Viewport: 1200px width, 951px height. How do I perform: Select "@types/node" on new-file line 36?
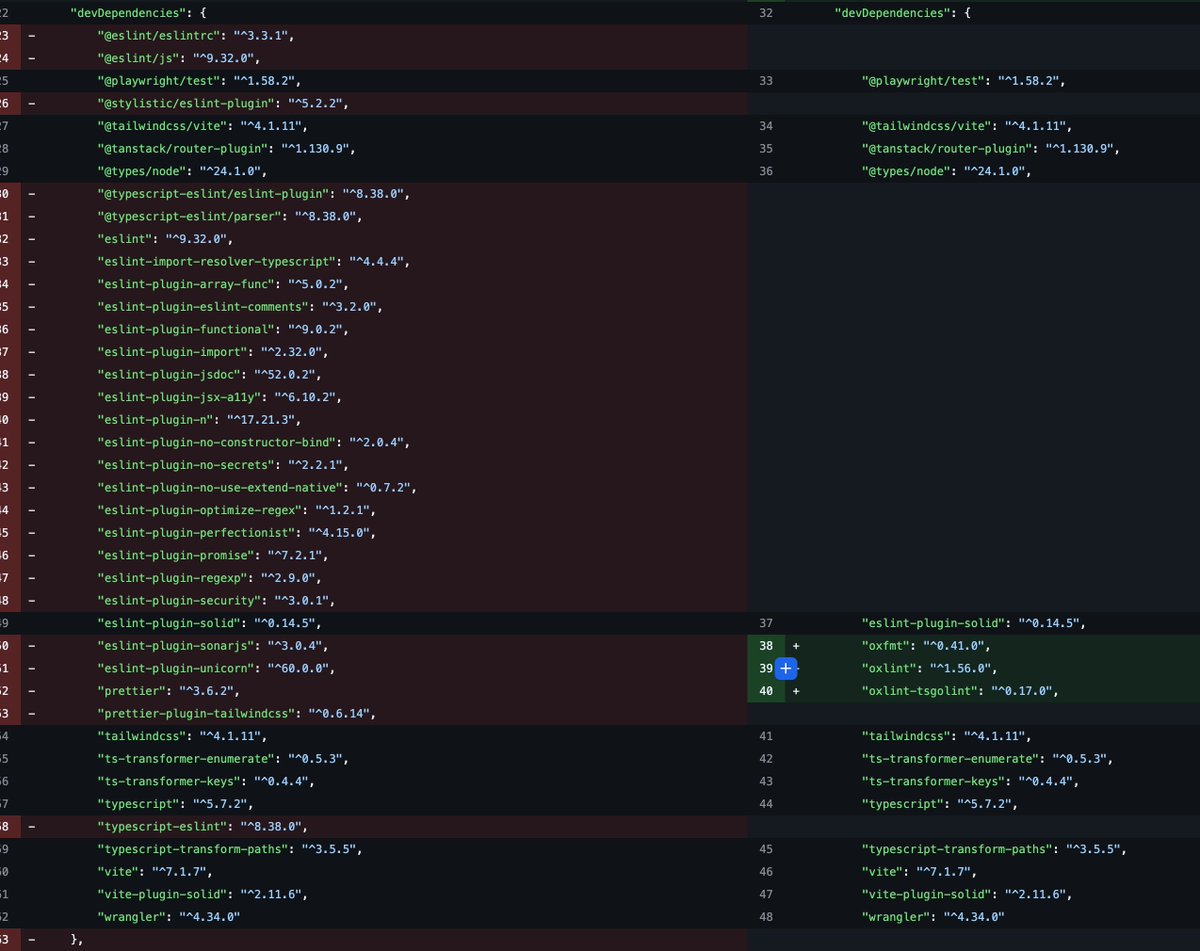(908, 171)
